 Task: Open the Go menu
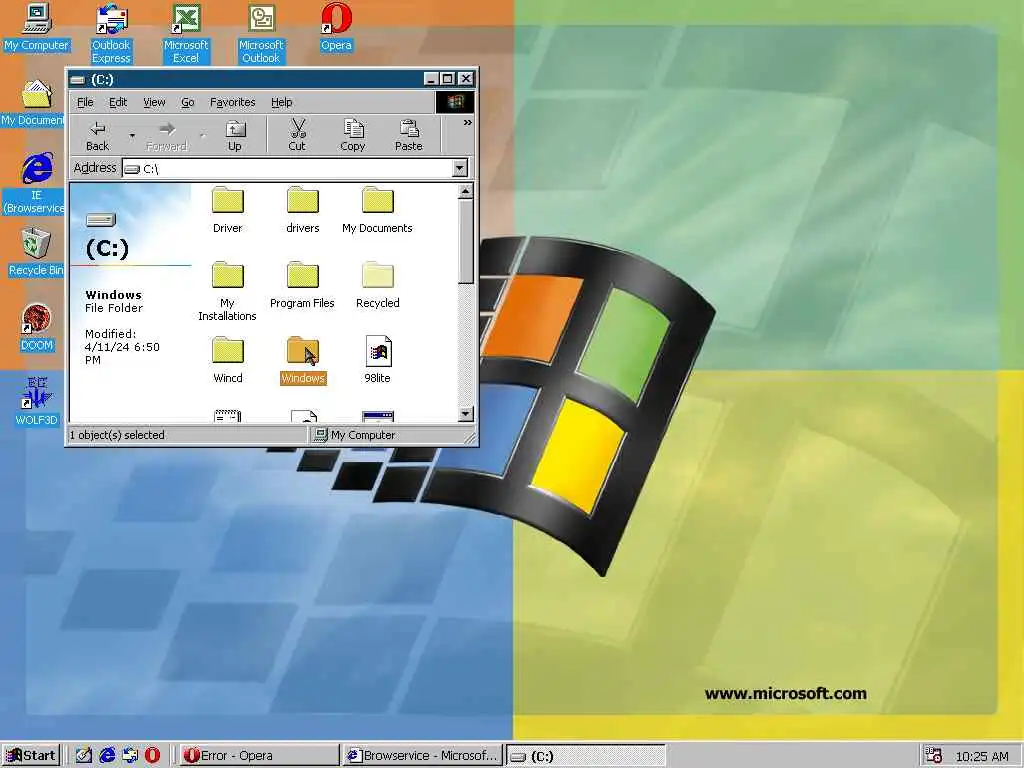point(187,102)
